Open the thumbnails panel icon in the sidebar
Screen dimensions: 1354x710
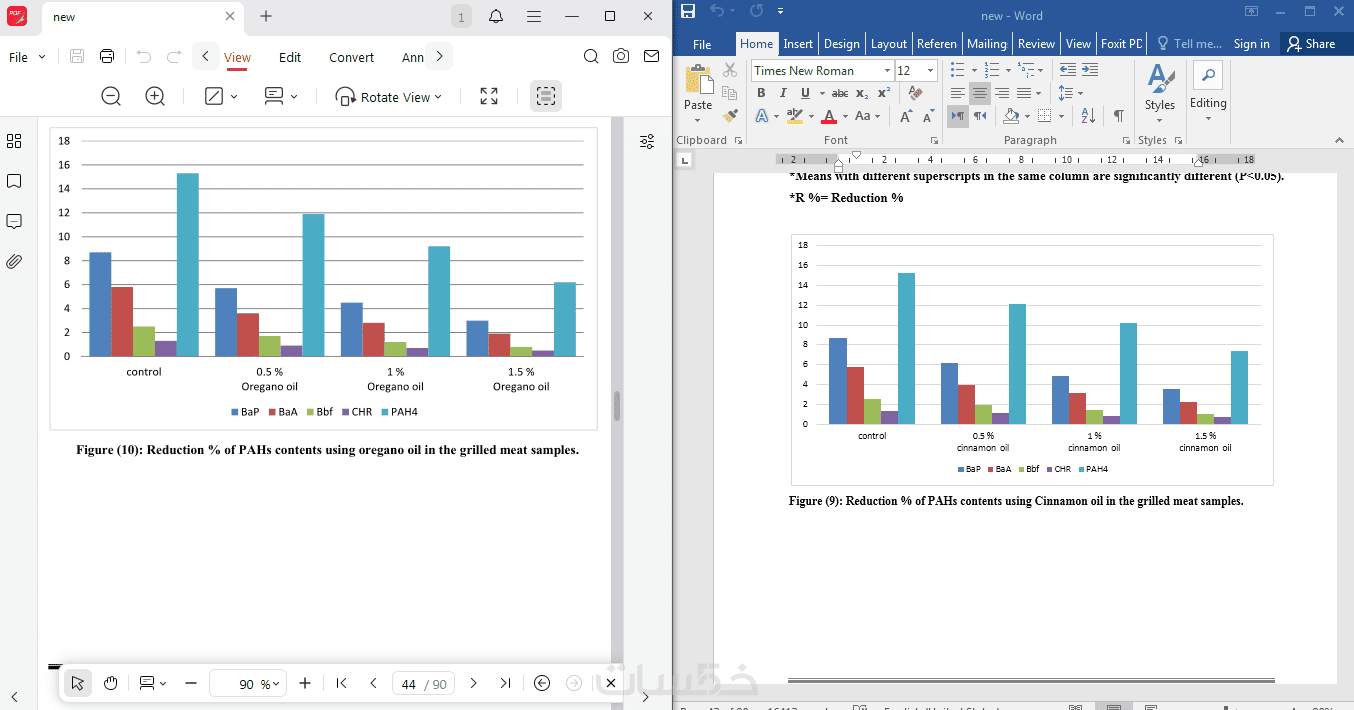tap(14, 141)
